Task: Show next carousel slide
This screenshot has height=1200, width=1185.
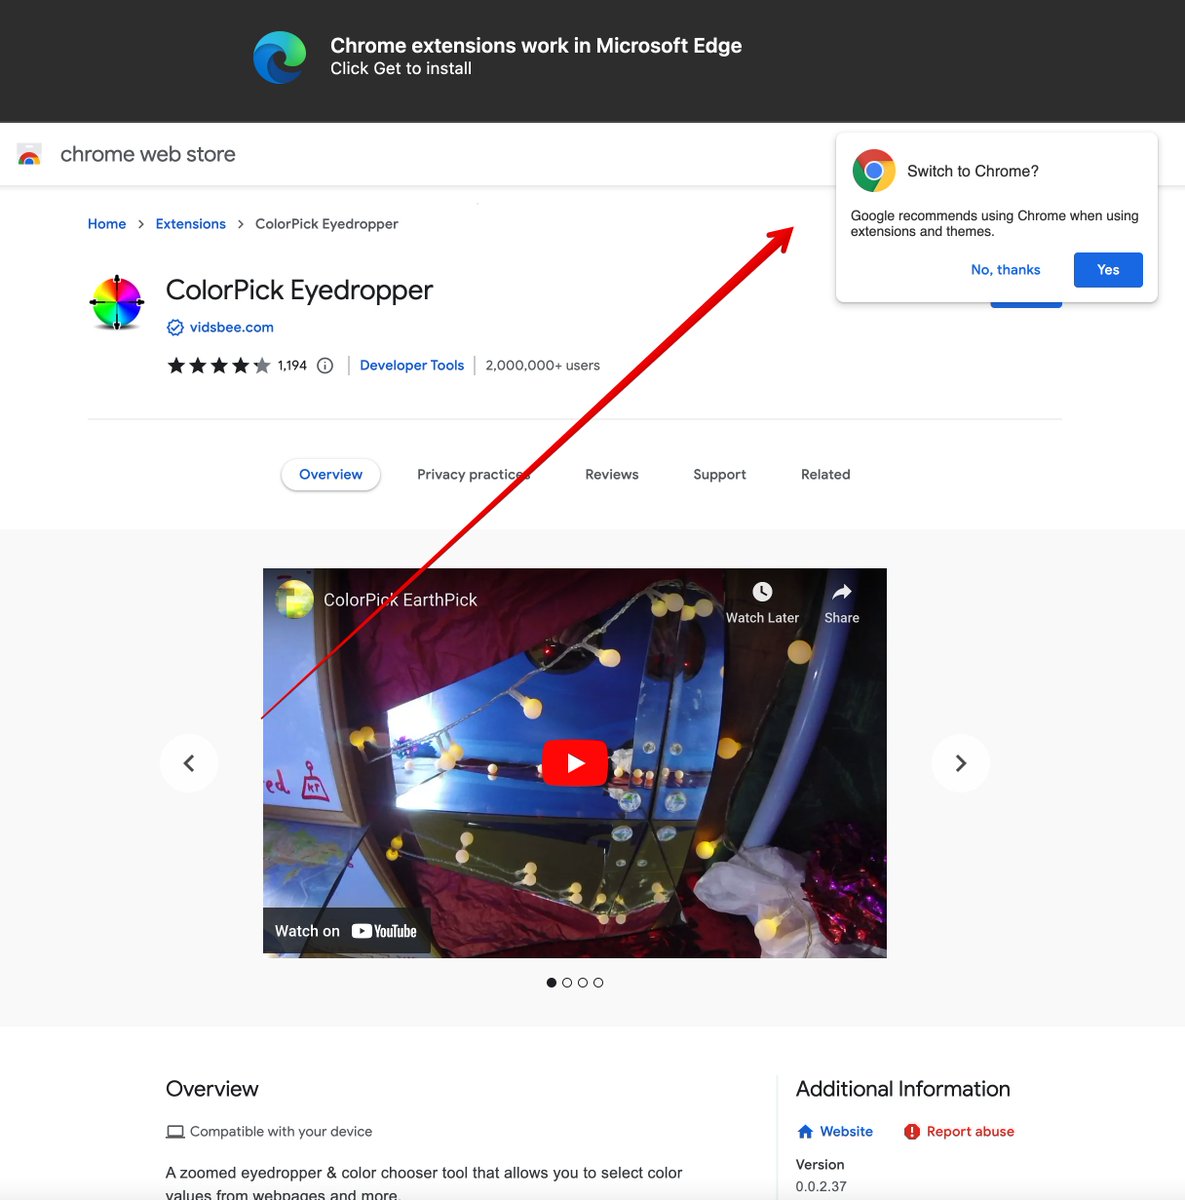Action: pos(961,763)
